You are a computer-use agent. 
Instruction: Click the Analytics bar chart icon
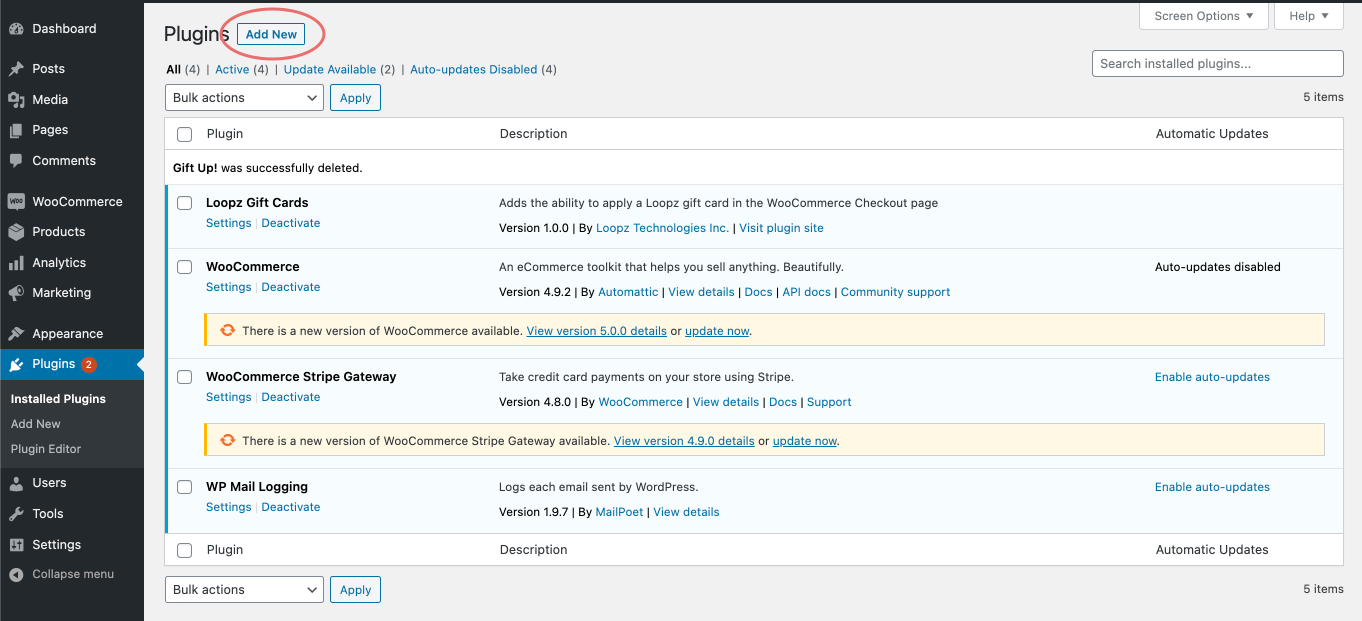(x=16, y=263)
